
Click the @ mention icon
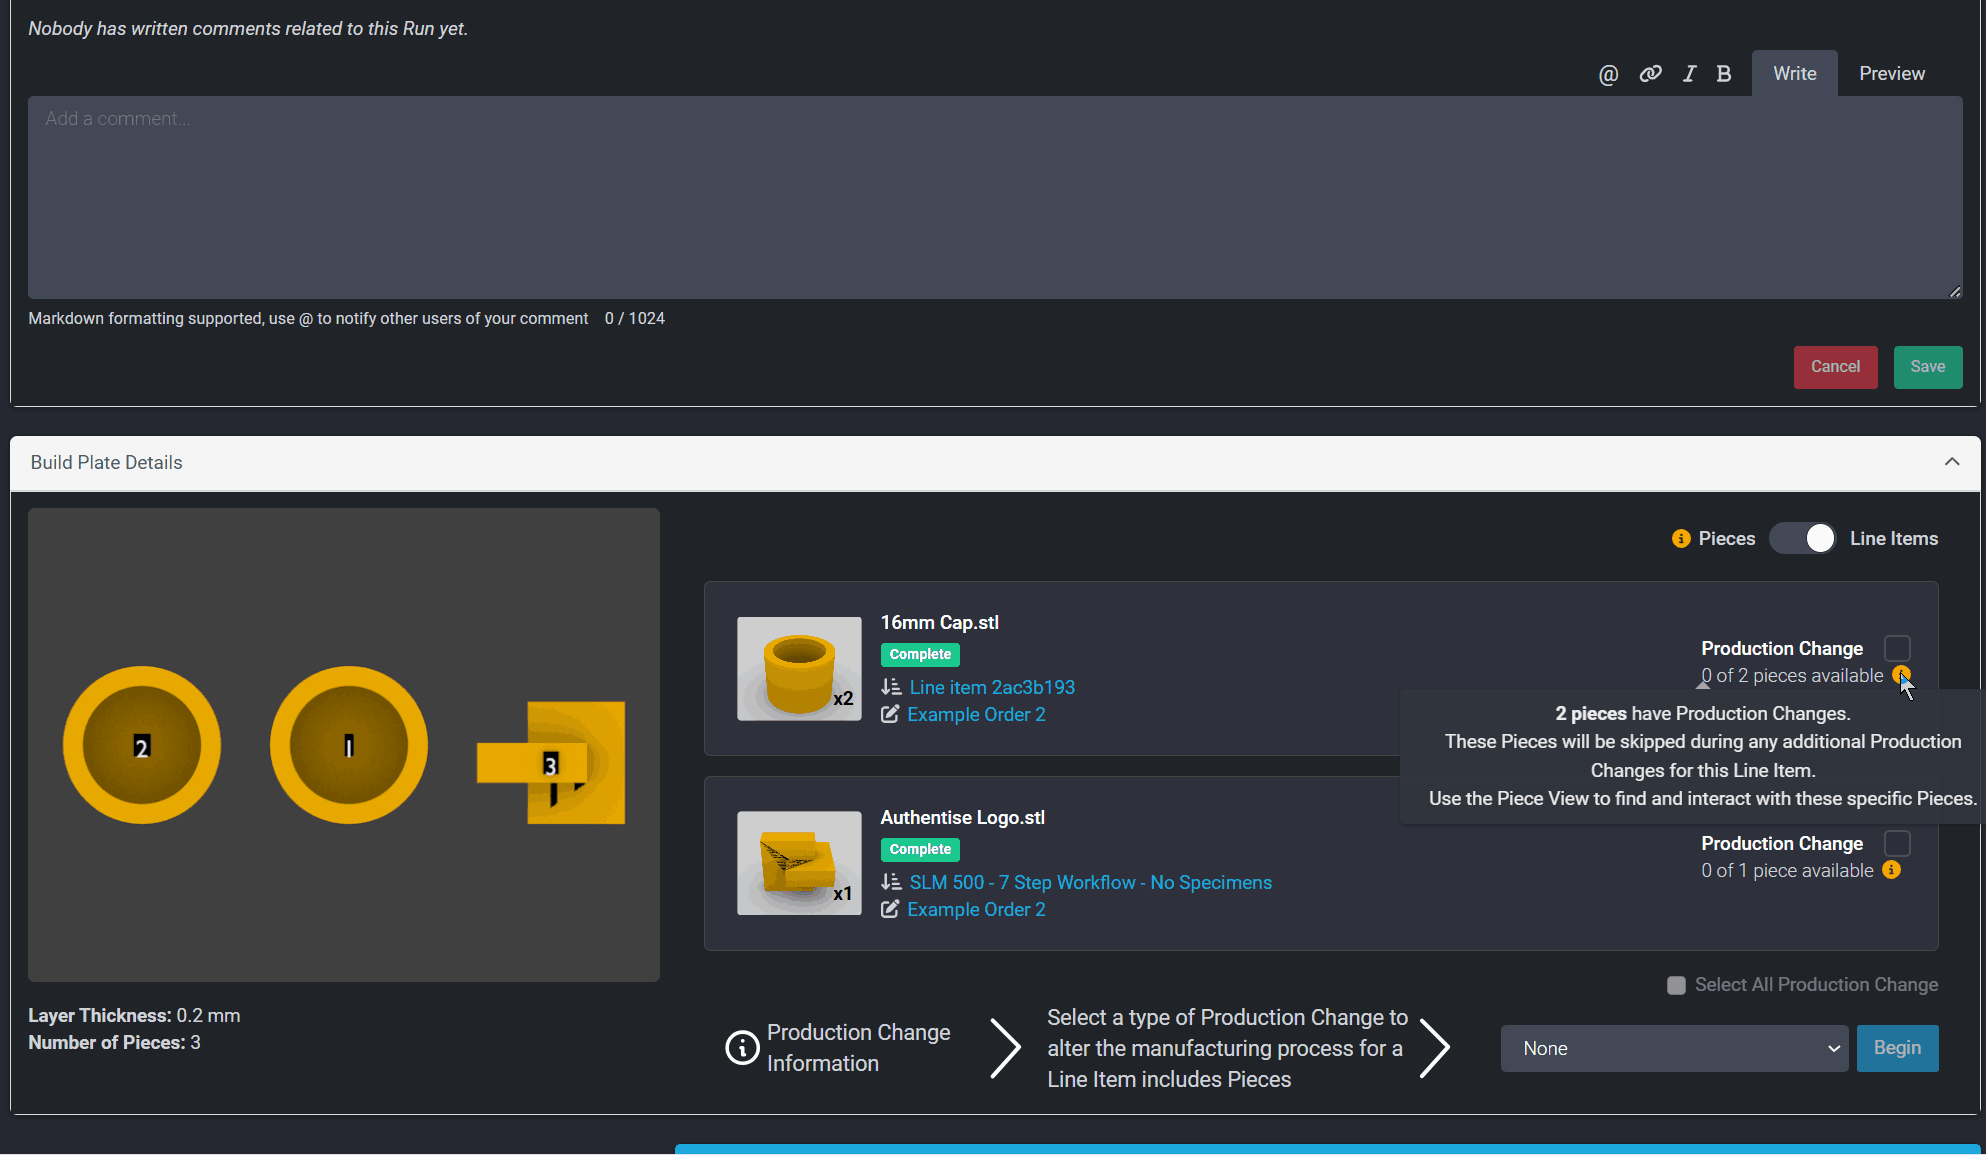point(1608,74)
